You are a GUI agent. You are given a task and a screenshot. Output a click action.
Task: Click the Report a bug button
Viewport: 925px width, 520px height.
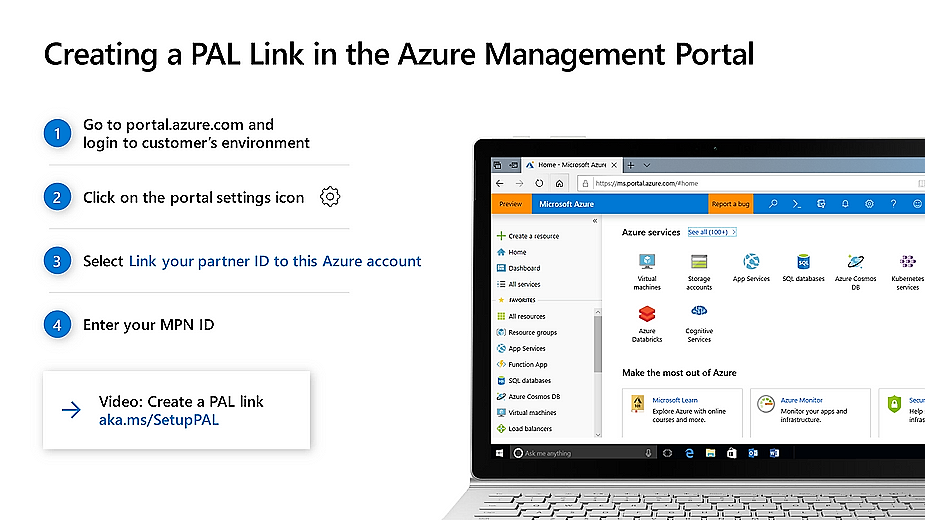tap(730, 204)
